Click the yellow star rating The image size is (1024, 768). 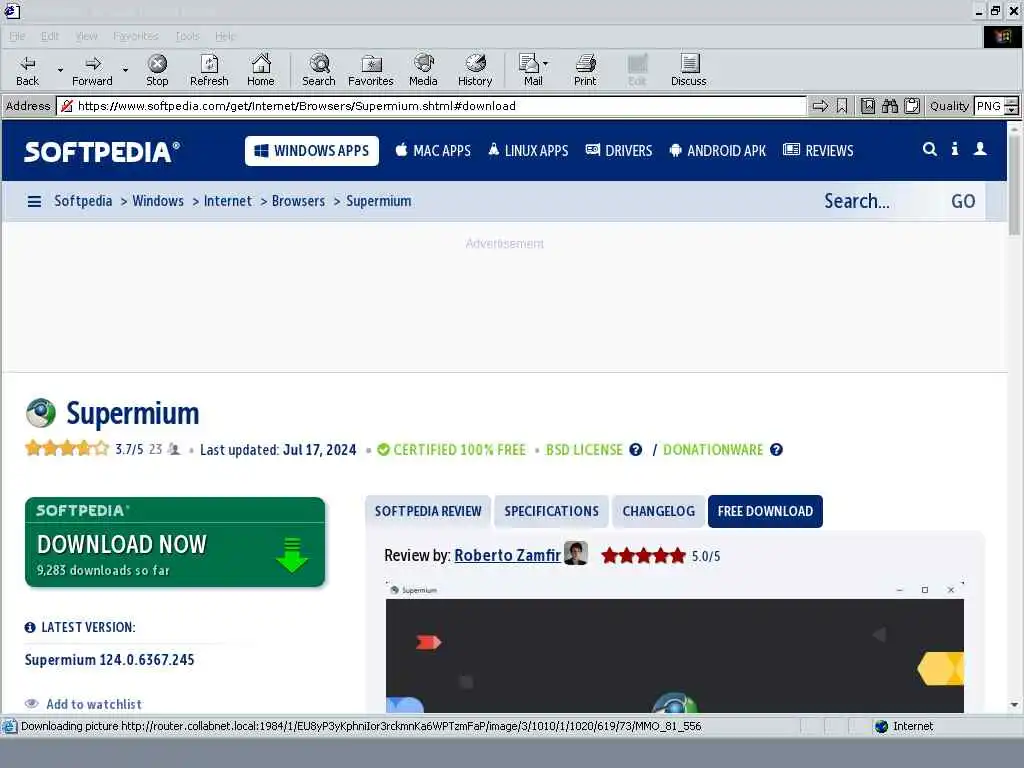tap(67, 449)
